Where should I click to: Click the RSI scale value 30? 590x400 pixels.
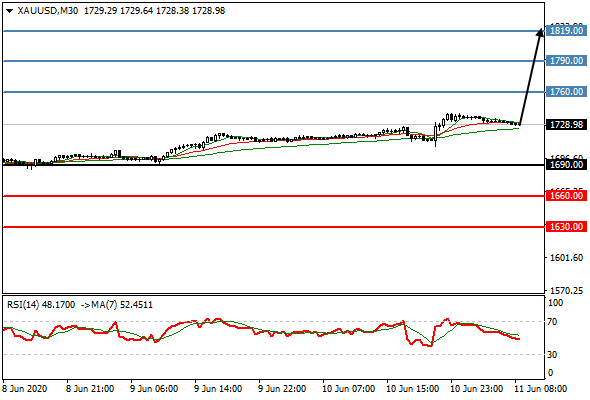coord(552,354)
